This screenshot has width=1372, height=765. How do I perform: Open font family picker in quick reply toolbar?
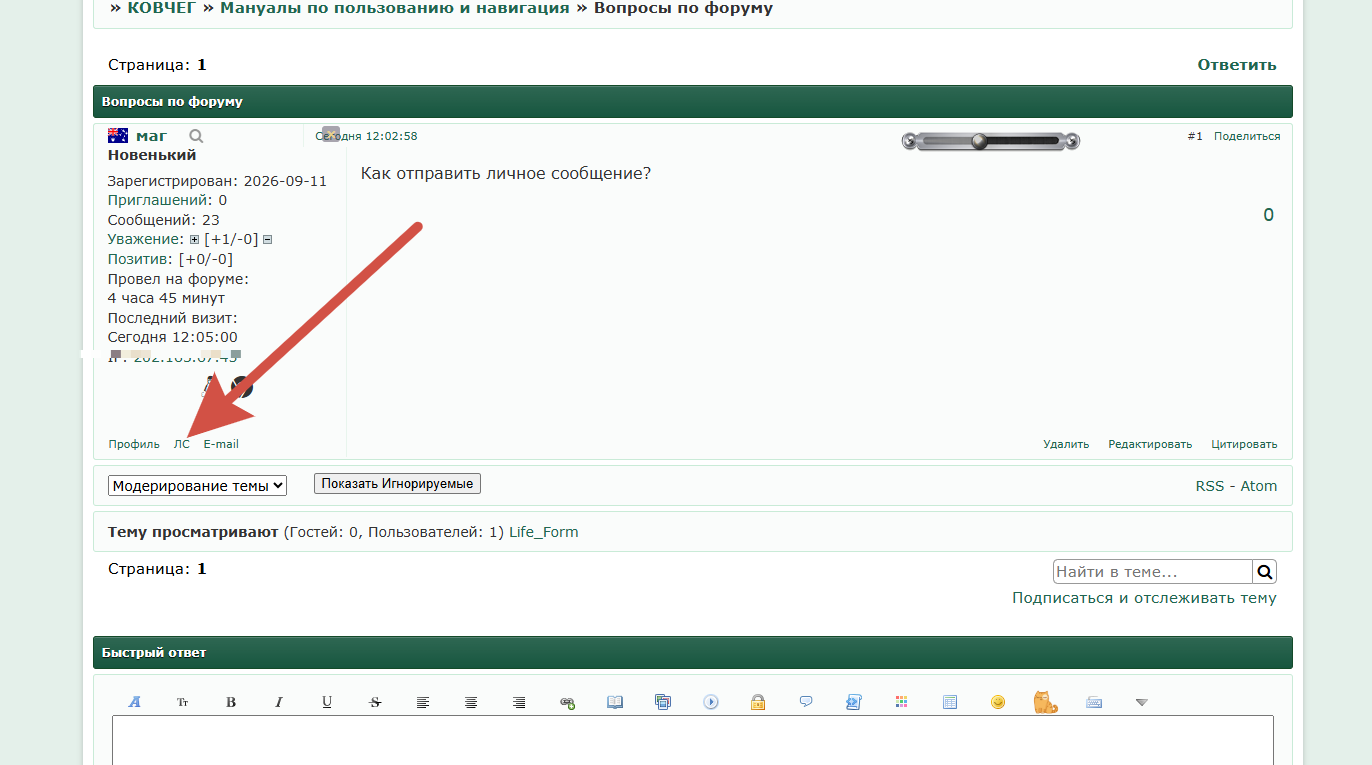(135, 702)
